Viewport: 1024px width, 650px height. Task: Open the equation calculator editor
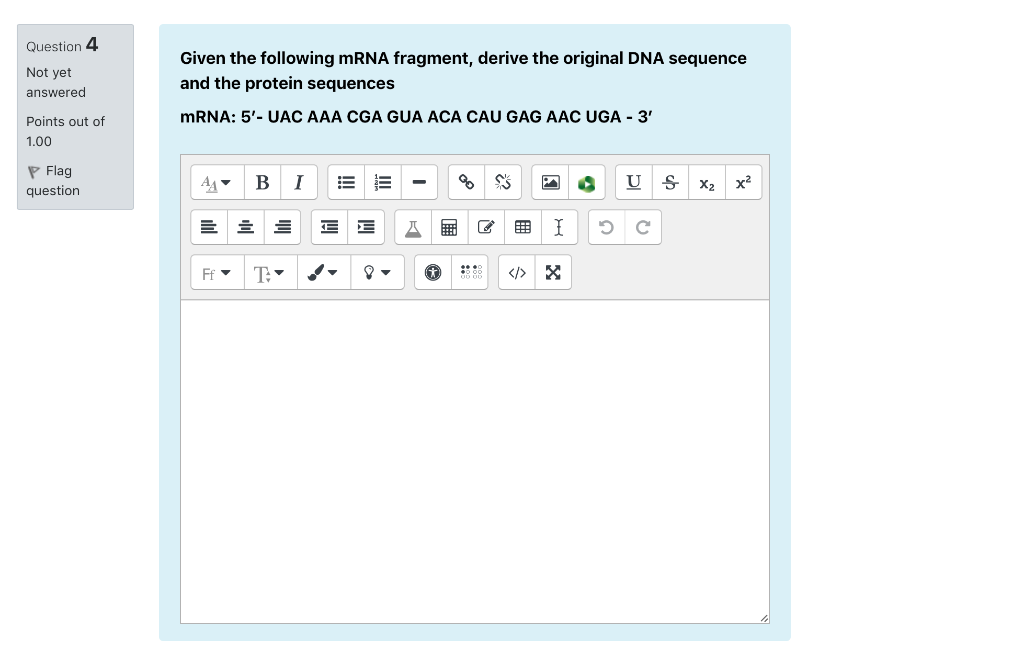coord(449,227)
